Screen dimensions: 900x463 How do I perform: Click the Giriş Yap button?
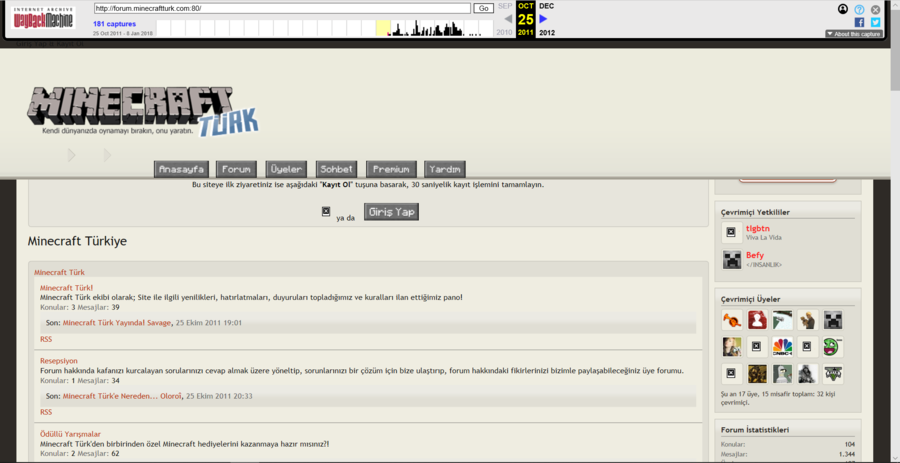tap(391, 212)
